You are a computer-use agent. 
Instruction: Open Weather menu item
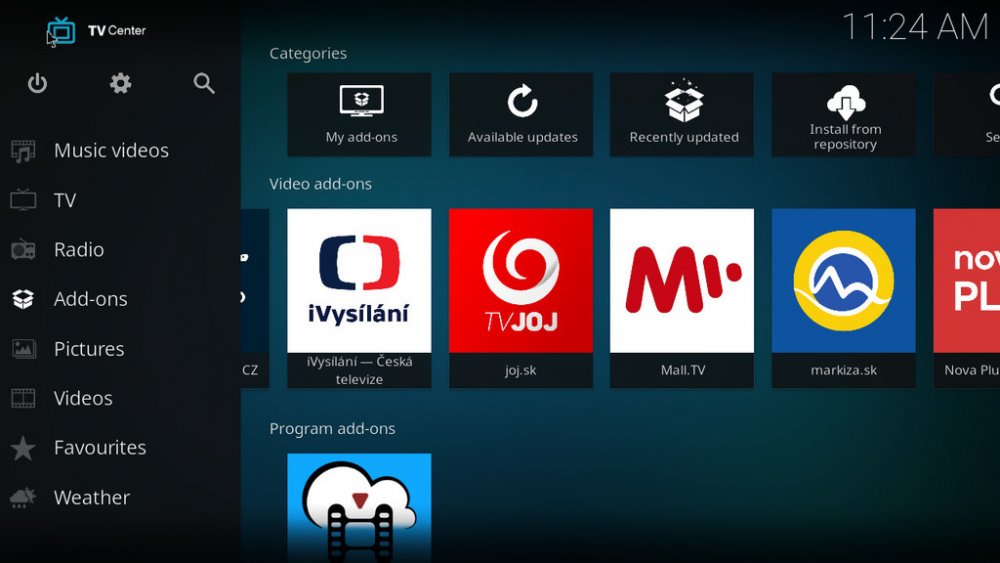91,497
